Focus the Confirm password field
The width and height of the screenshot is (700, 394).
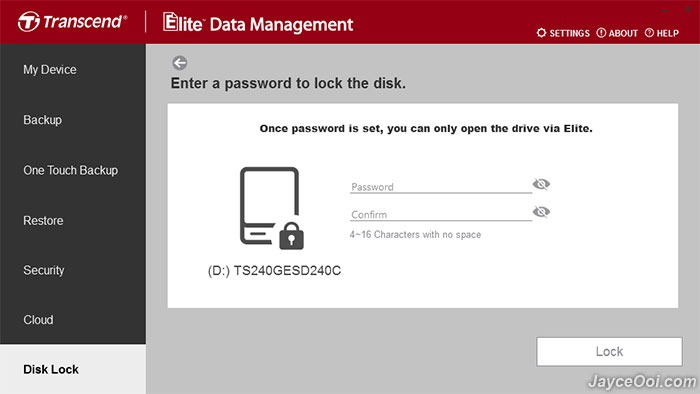440,214
